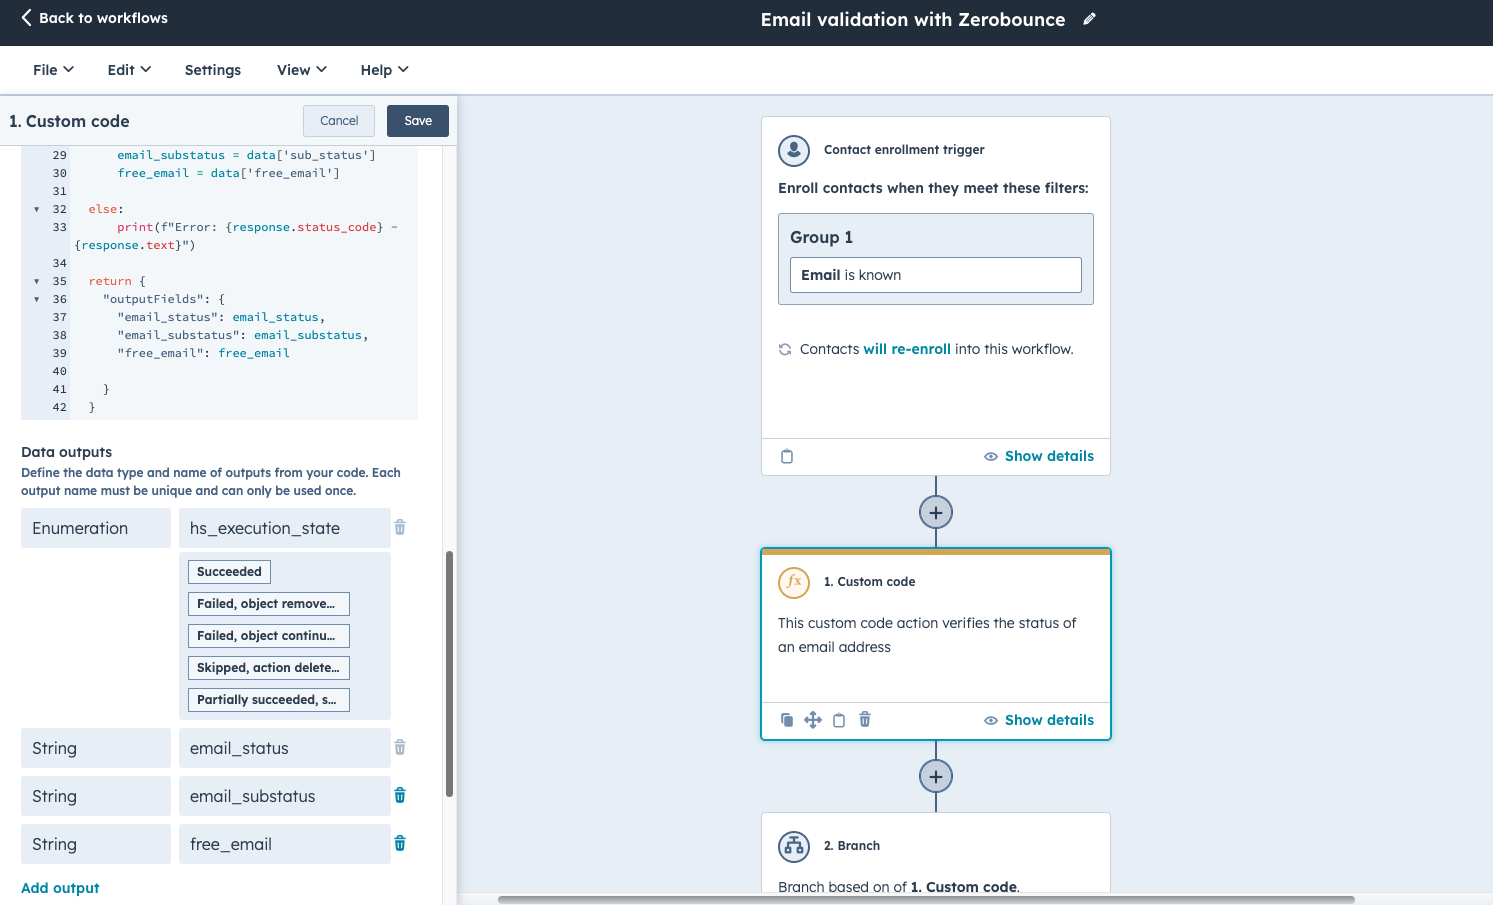
Task: Select the Failed, object continu option
Action: click(x=269, y=636)
